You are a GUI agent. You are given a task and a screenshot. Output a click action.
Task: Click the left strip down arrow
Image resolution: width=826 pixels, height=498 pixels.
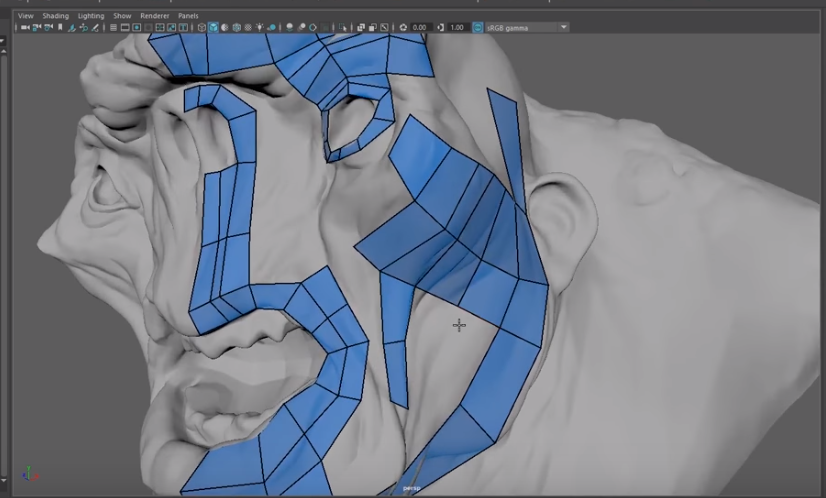(3, 480)
